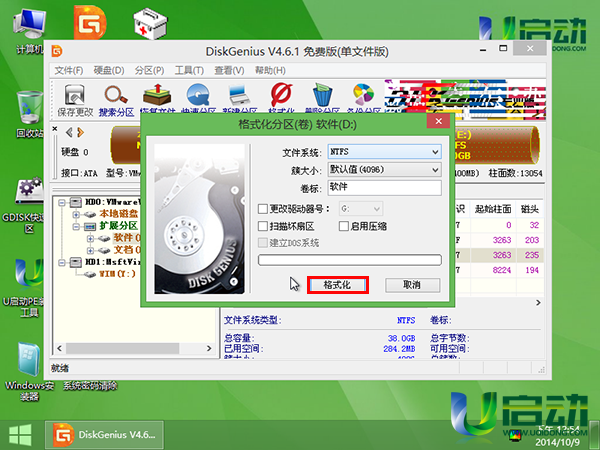
Task: Collapse the HD0:VMware disk tree node
Action: click(62, 202)
